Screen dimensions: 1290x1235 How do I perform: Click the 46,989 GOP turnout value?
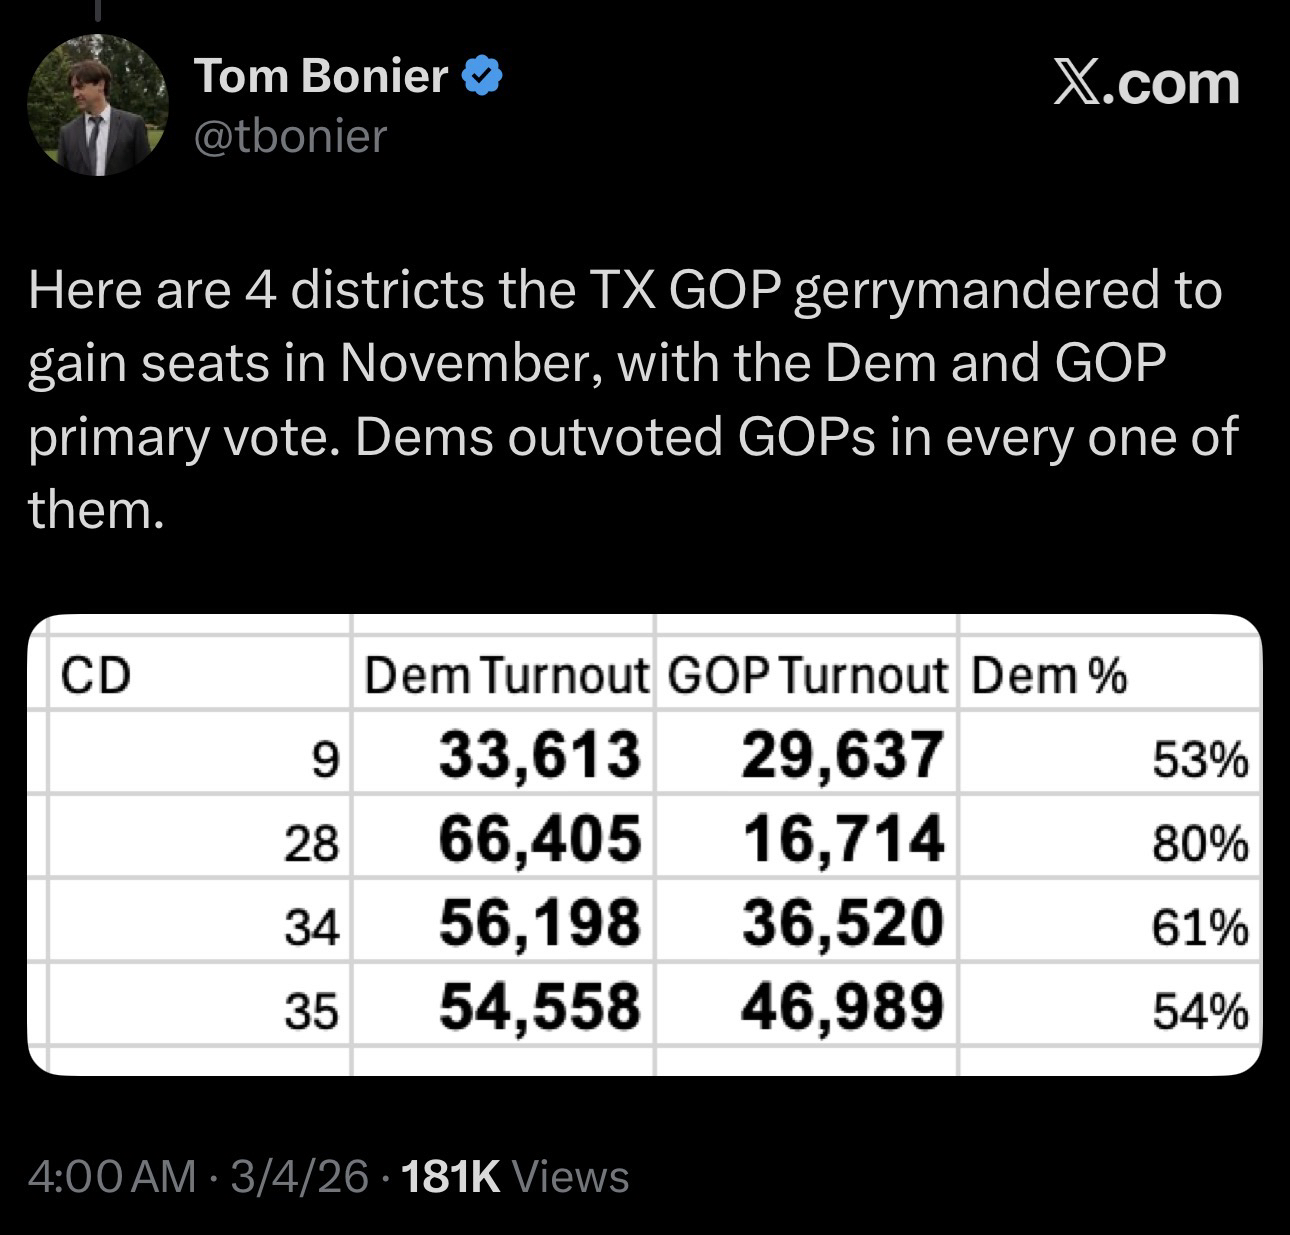tap(842, 1006)
